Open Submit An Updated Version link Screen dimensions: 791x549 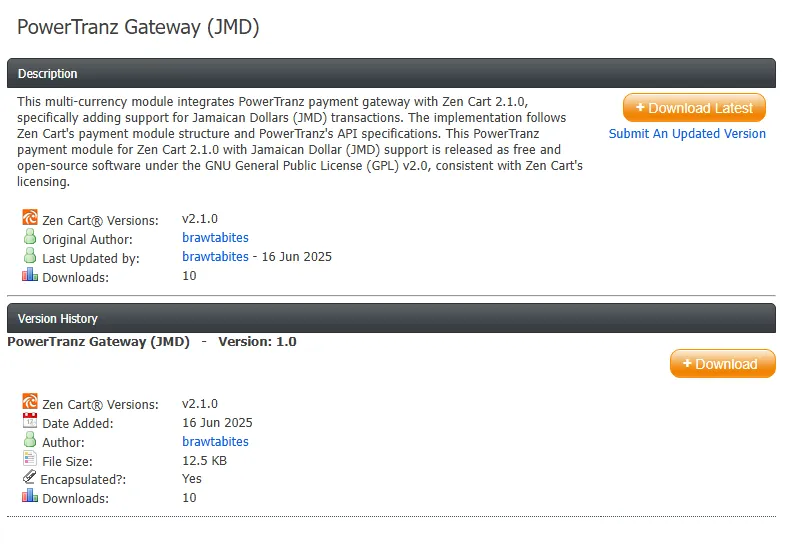[687, 134]
